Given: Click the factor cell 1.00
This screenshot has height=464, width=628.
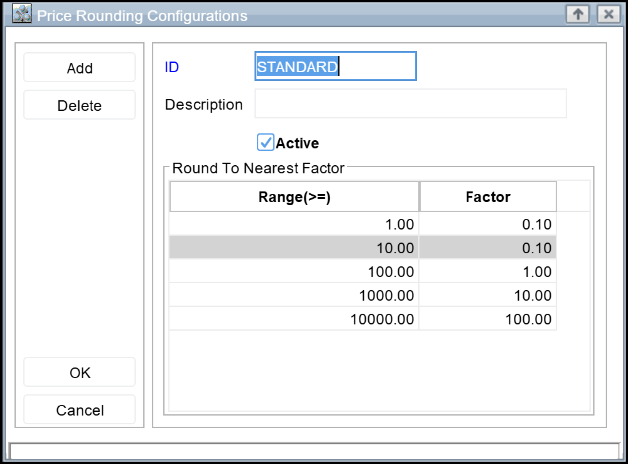Looking at the screenshot, I should (x=488, y=271).
